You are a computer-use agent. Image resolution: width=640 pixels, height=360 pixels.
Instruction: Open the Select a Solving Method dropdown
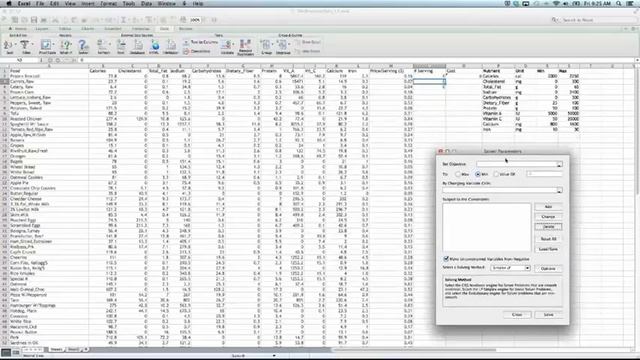510,268
